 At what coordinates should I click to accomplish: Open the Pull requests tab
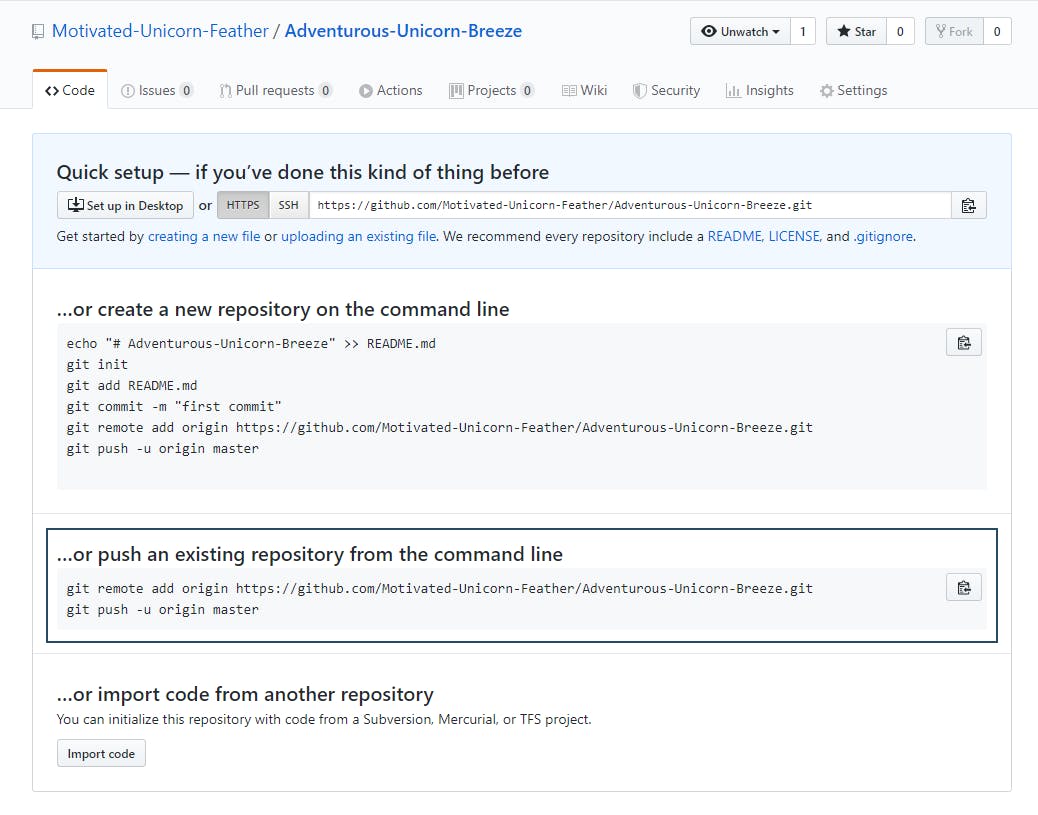(275, 90)
